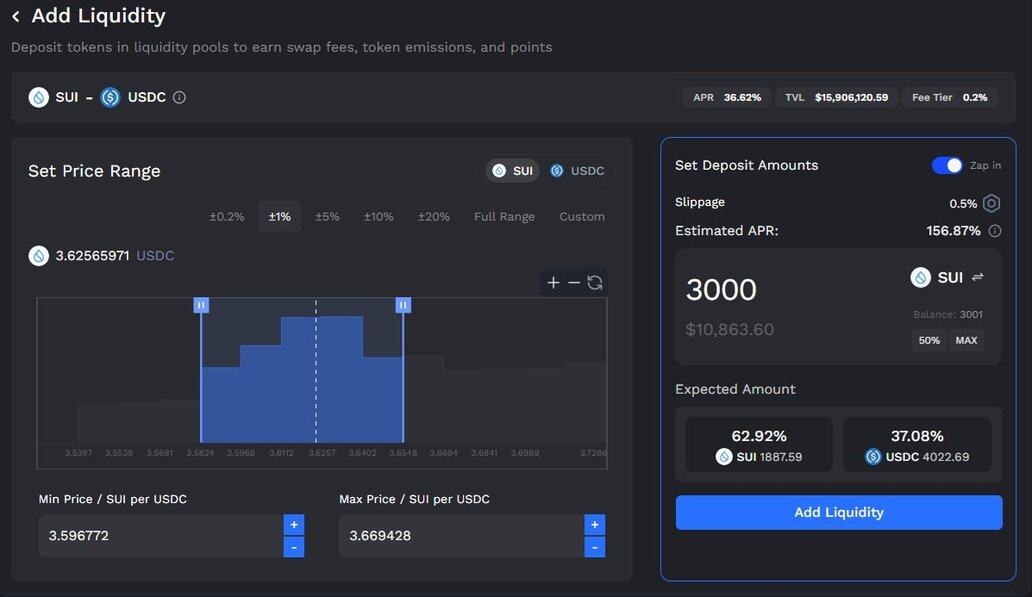Screen dimensions: 1032x597
Task: Select SUI as the price base token
Action: coord(513,171)
